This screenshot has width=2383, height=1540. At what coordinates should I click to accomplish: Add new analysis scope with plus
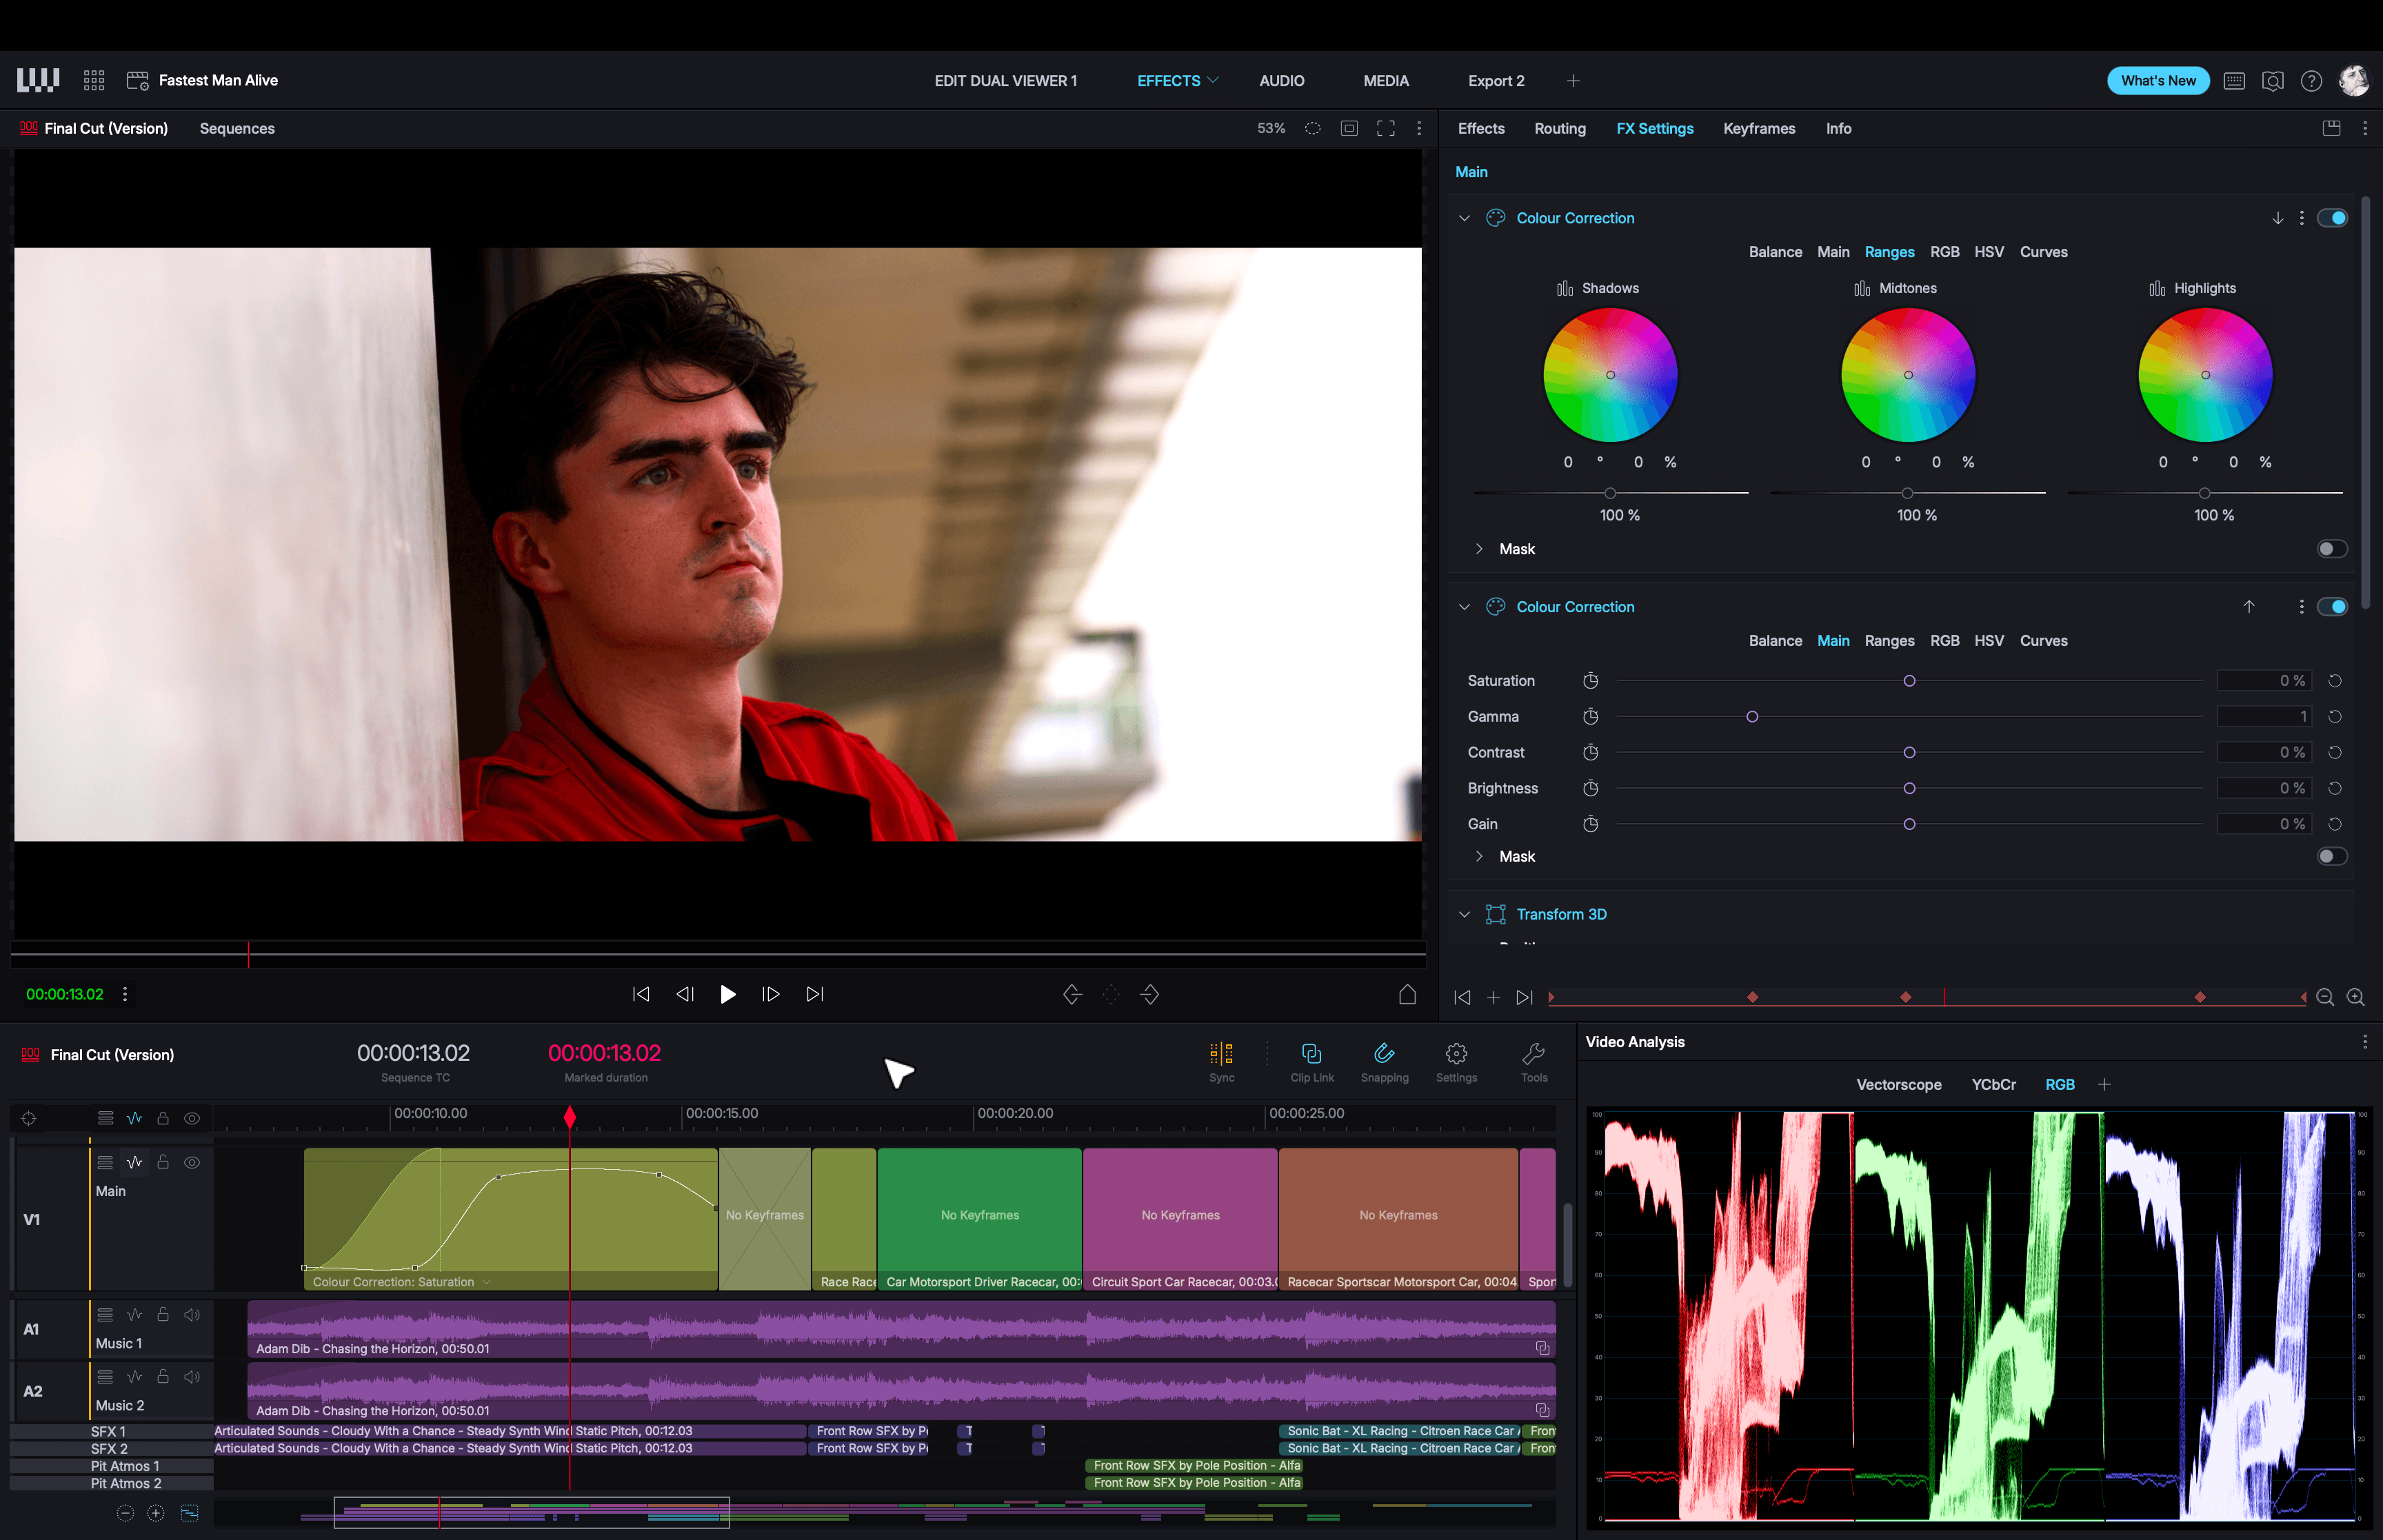coord(2104,1085)
